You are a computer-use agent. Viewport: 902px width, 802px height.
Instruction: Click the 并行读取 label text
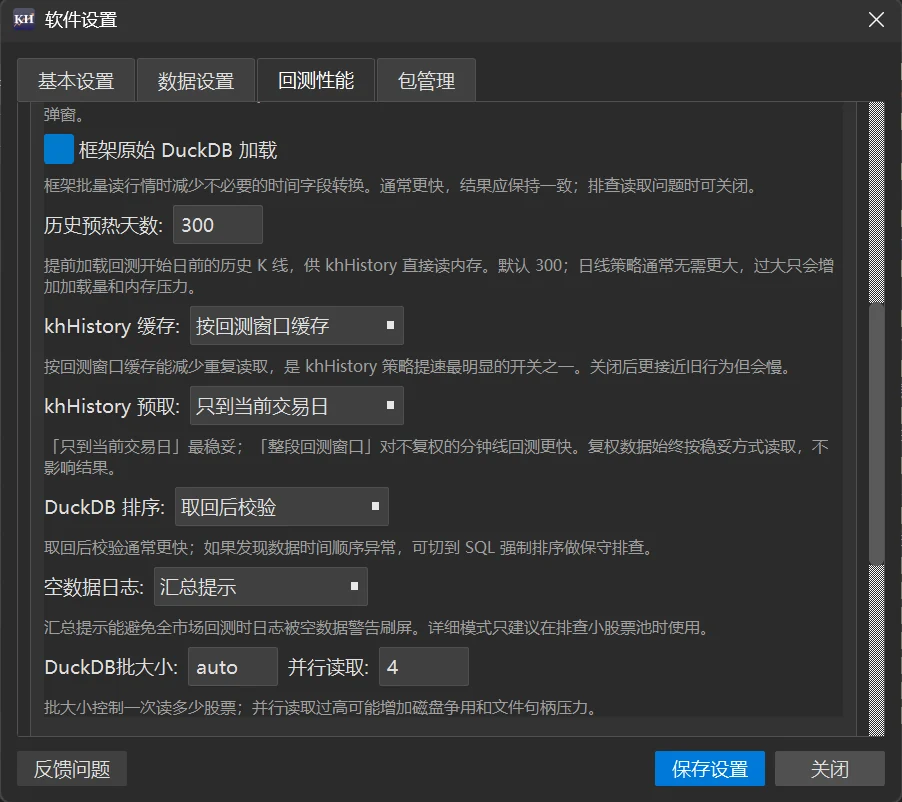pos(328,667)
